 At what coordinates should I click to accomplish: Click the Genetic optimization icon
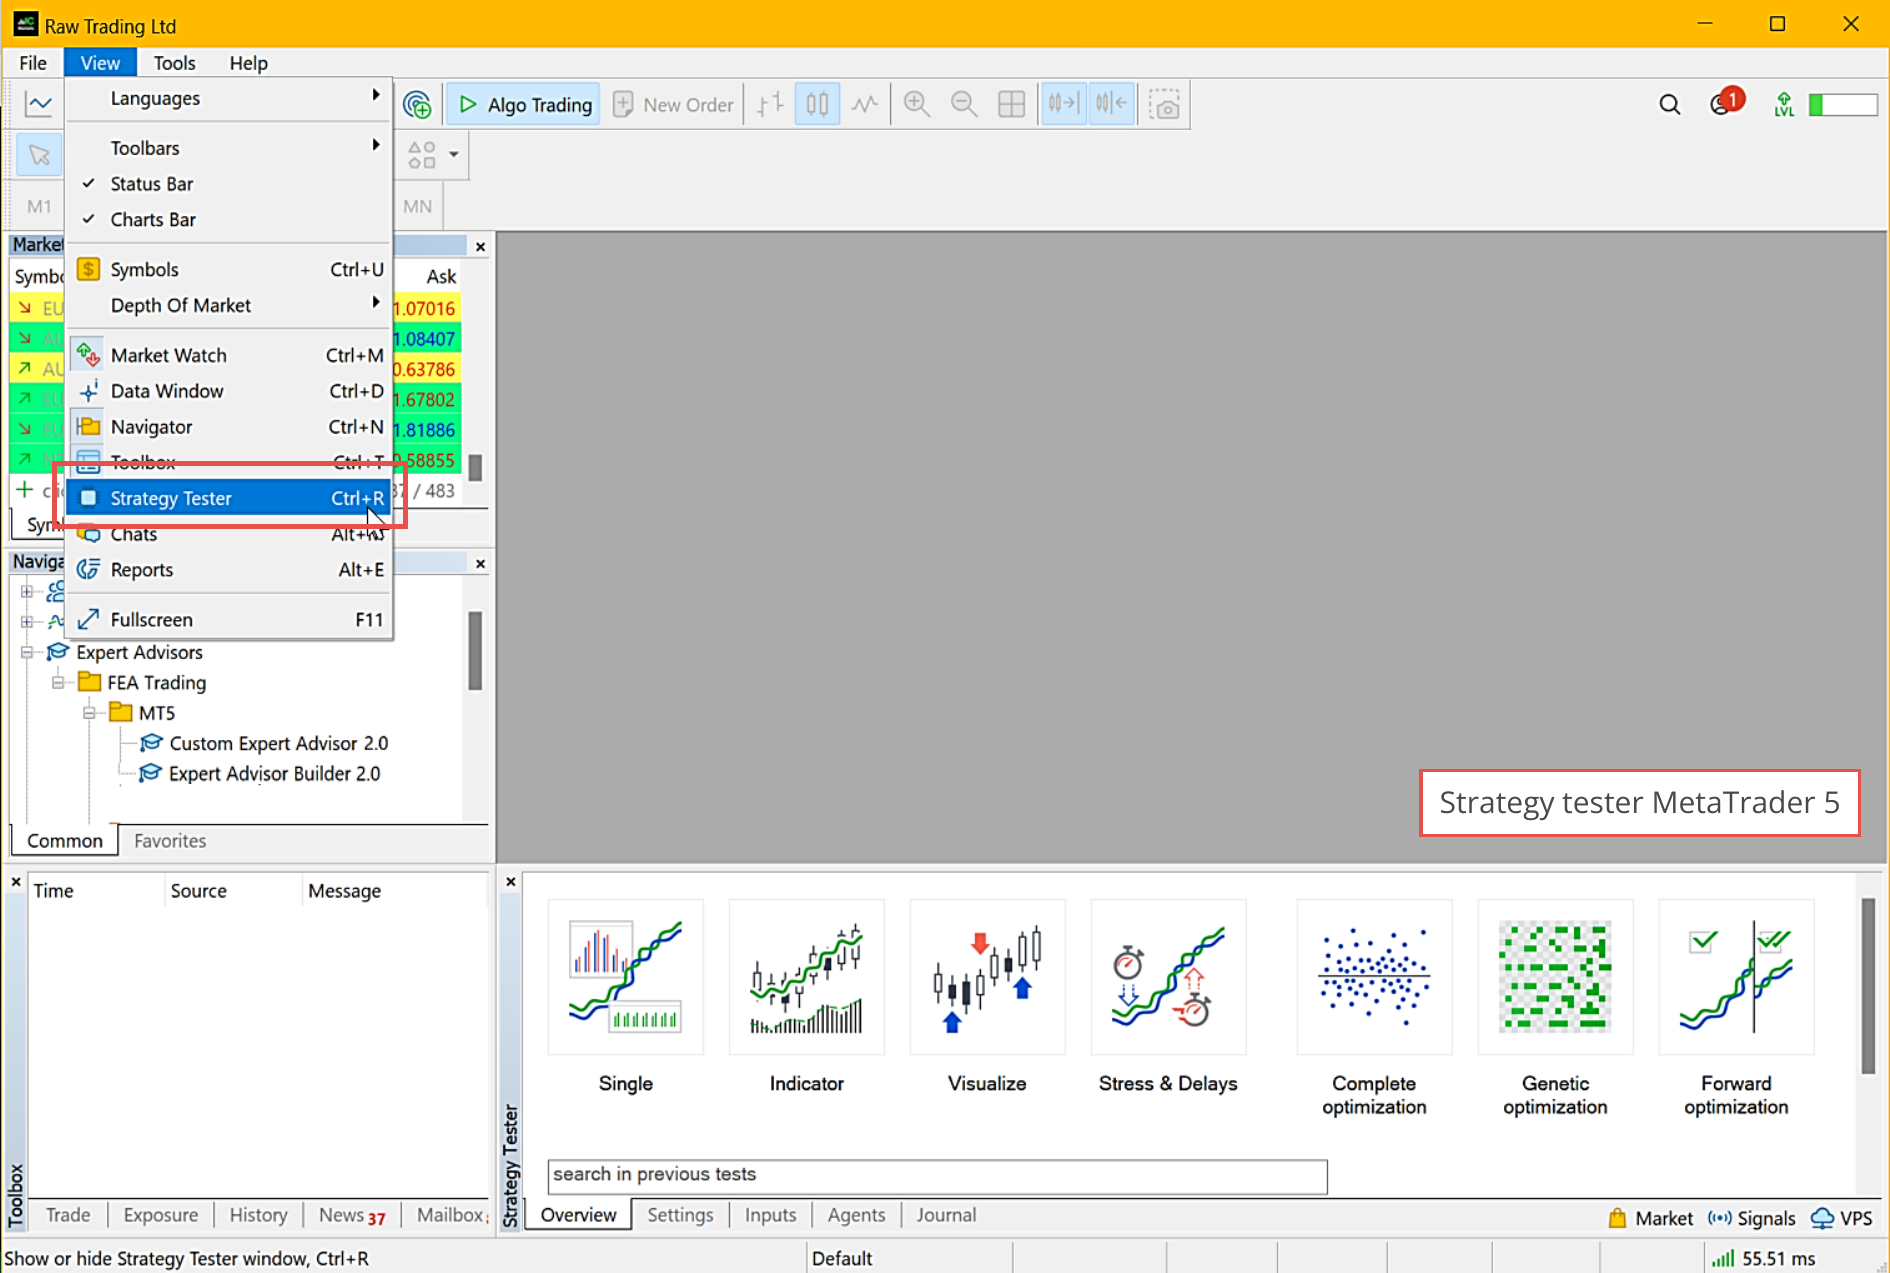pos(1555,977)
